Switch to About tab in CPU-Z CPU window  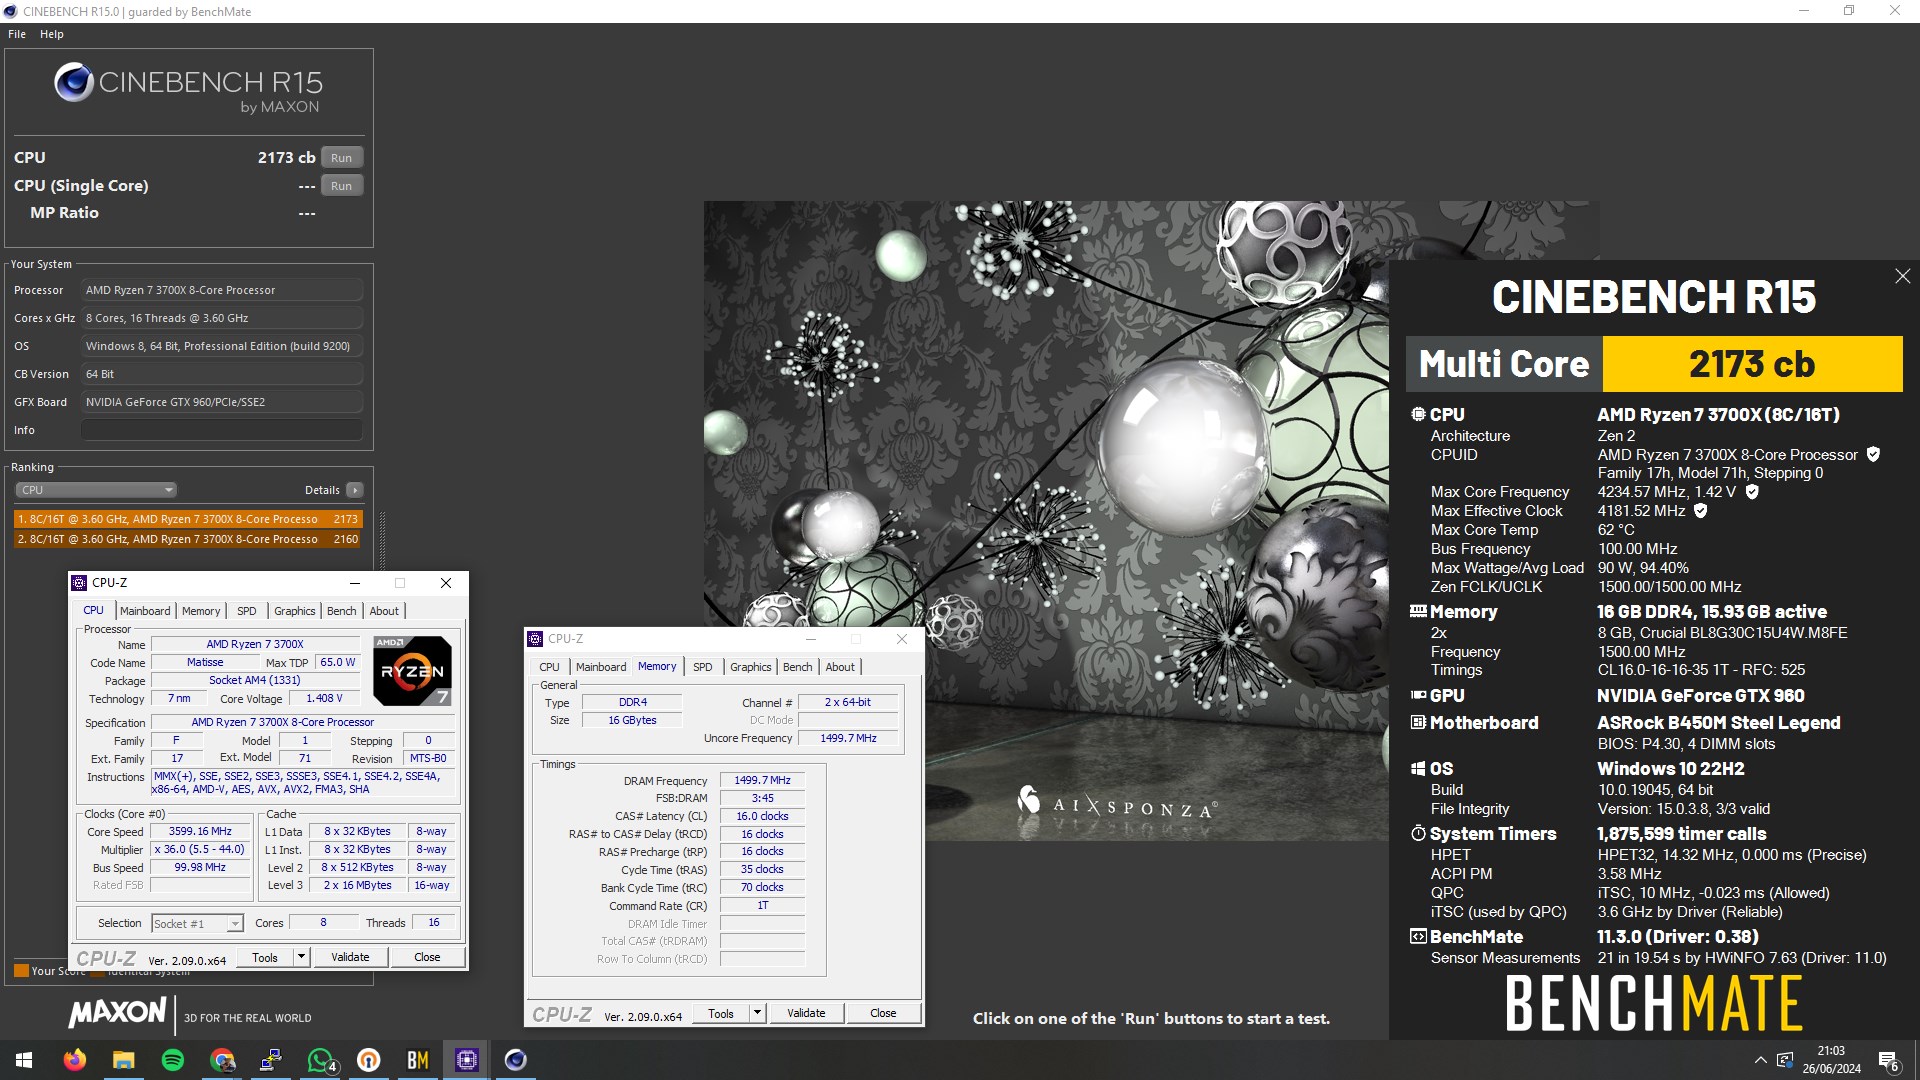384,611
